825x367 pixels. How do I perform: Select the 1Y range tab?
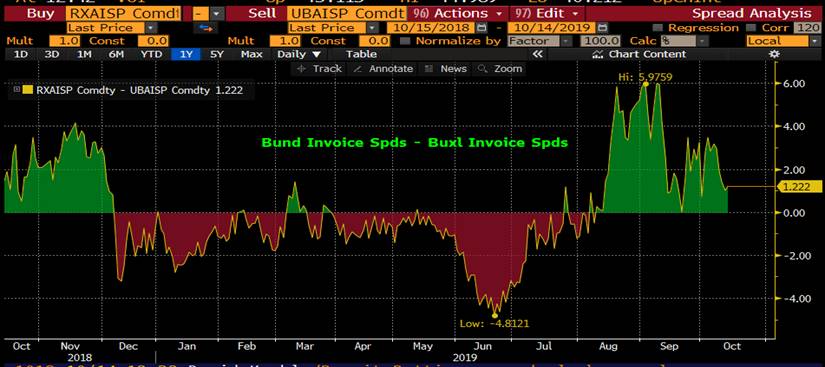pos(186,54)
